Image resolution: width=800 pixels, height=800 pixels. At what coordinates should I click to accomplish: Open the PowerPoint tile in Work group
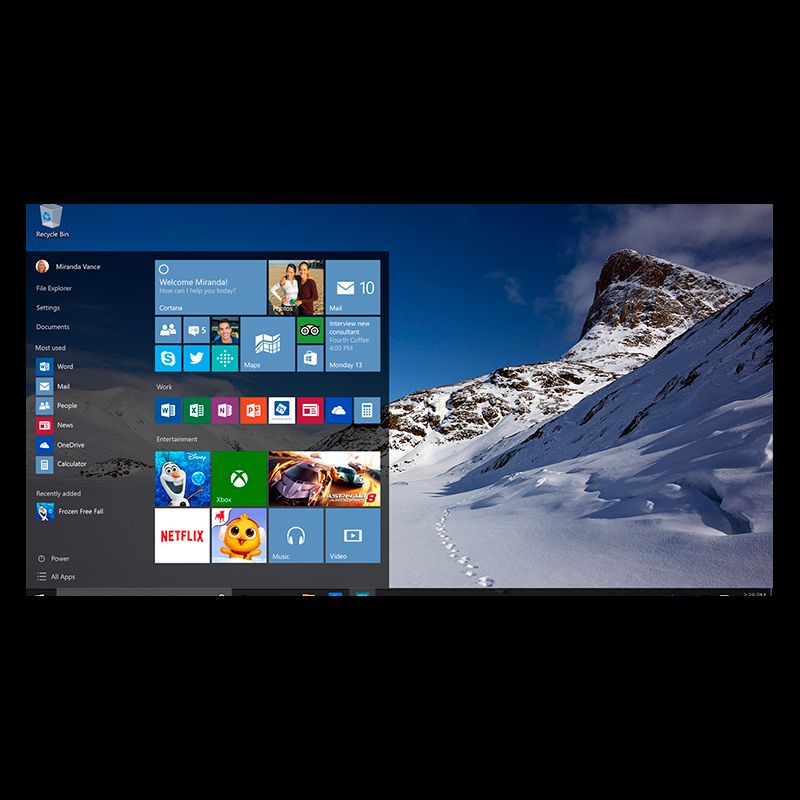click(x=253, y=409)
